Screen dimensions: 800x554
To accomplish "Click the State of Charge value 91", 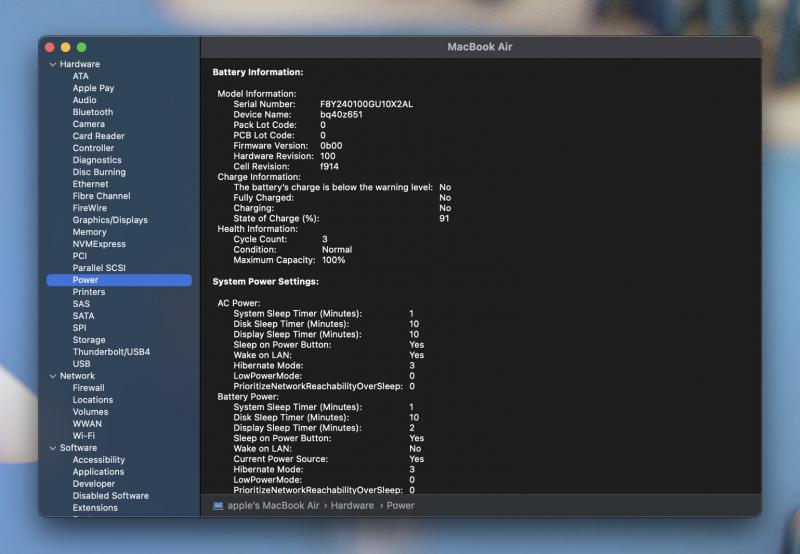I will [x=444, y=218].
